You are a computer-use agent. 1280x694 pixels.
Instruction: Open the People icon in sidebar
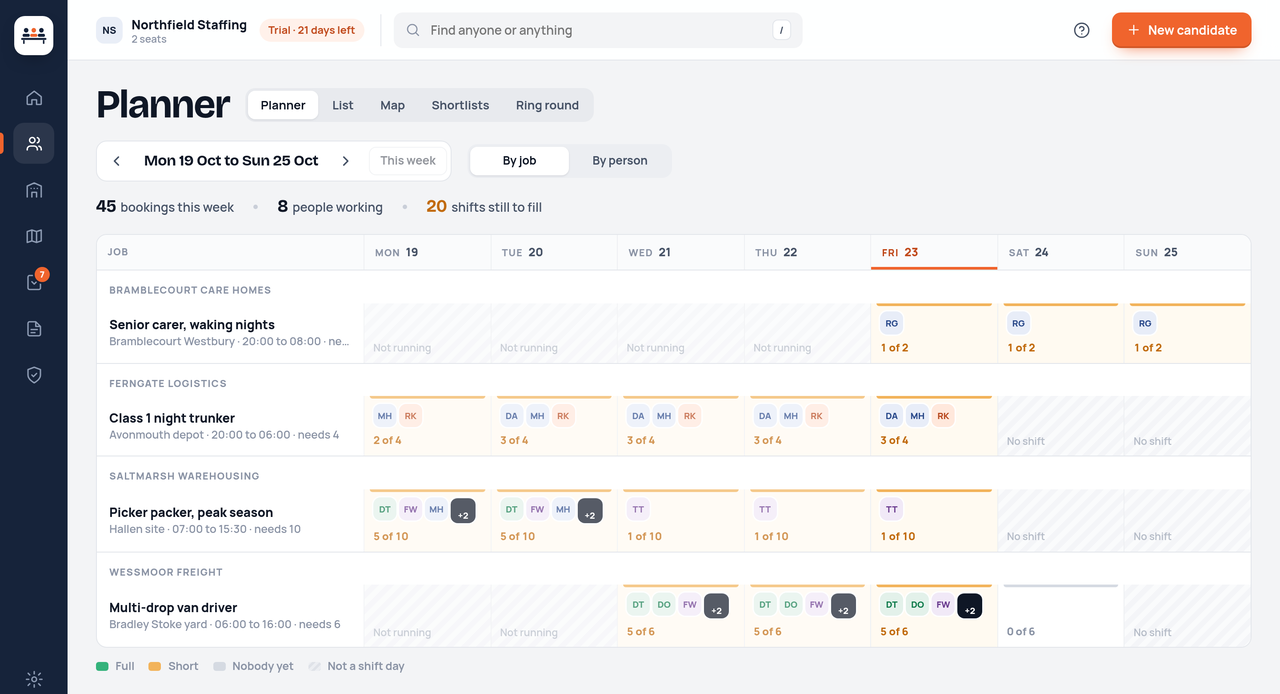pyautogui.click(x=34, y=143)
